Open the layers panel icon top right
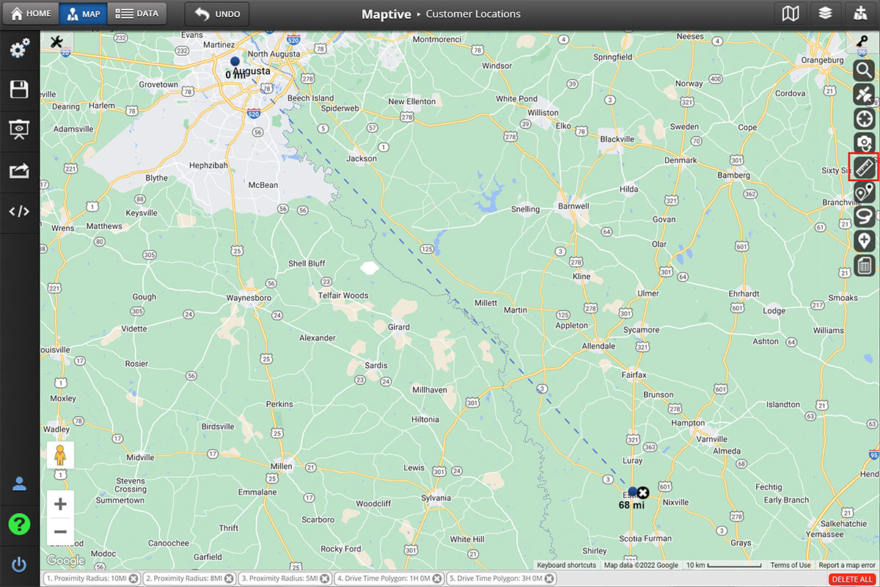Screen dimensions: 880x587 823,13
